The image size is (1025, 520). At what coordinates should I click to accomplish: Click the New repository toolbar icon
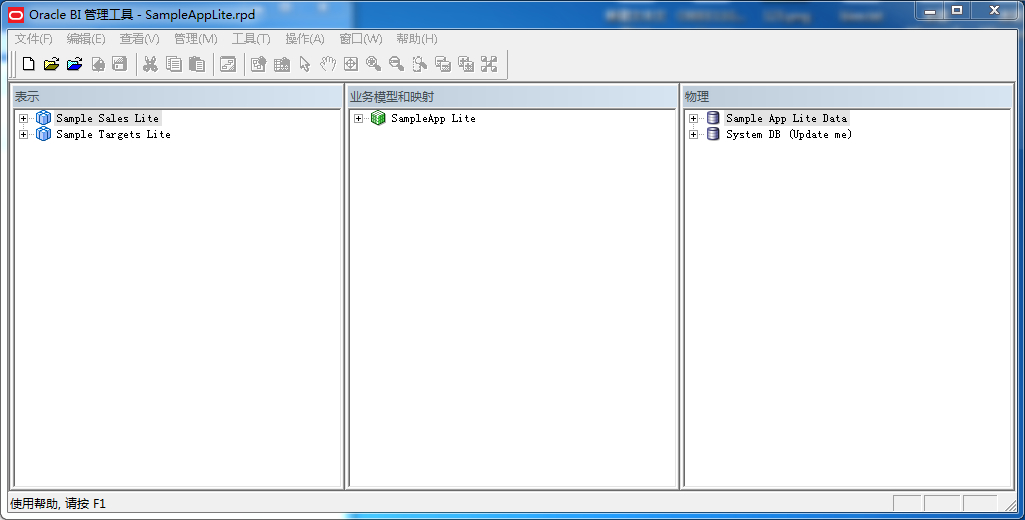pos(29,63)
